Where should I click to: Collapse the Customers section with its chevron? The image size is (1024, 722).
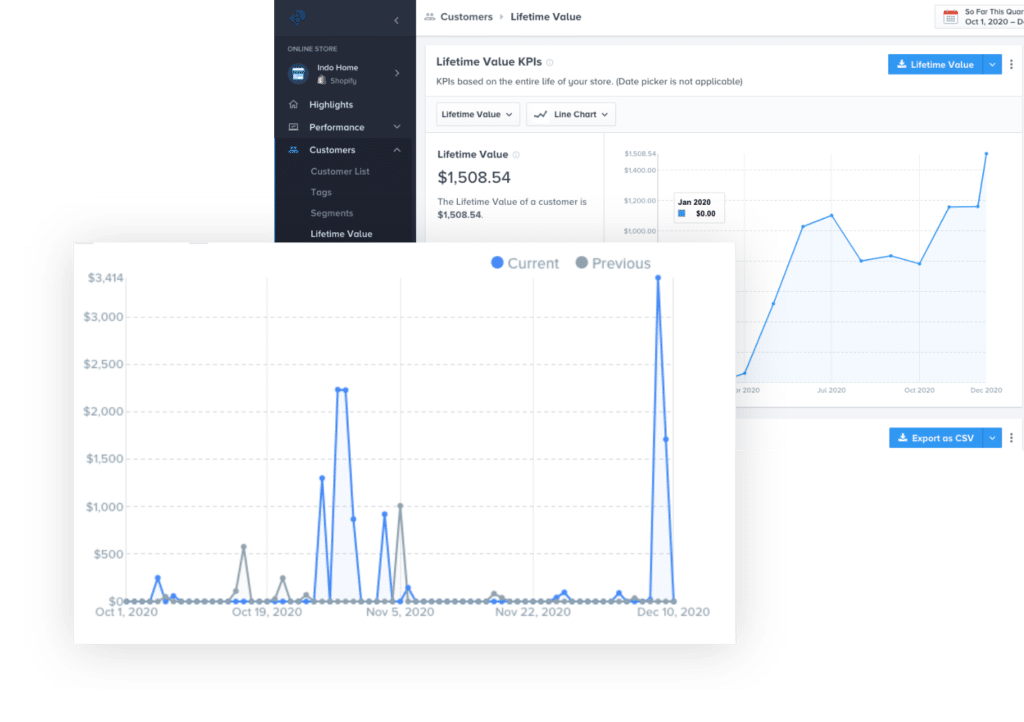(x=398, y=149)
